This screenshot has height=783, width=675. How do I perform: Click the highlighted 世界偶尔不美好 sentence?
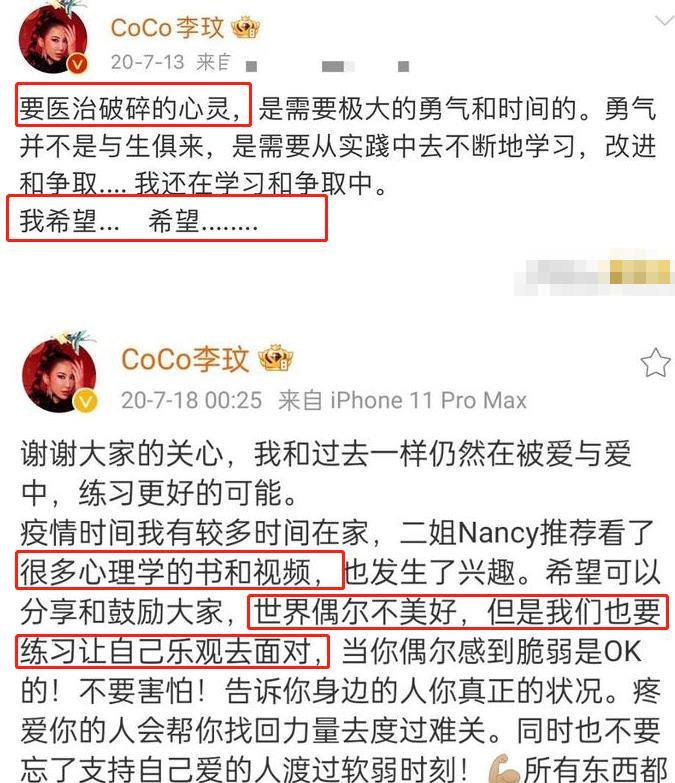[458, 611]
